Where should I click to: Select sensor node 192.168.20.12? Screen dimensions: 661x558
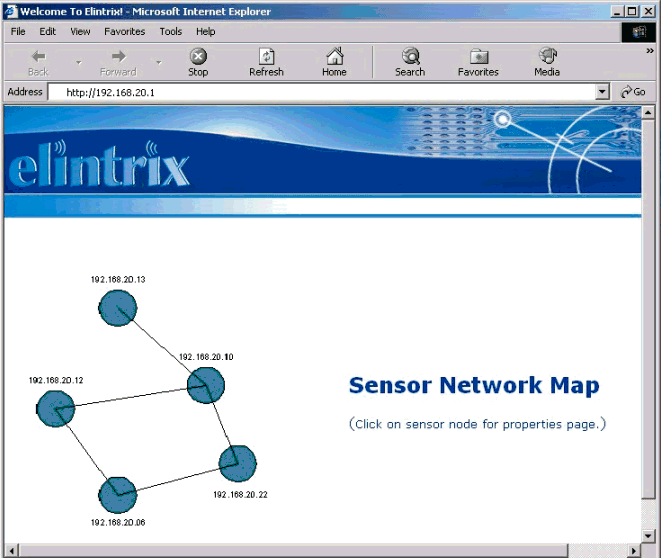tap(56, 407)
